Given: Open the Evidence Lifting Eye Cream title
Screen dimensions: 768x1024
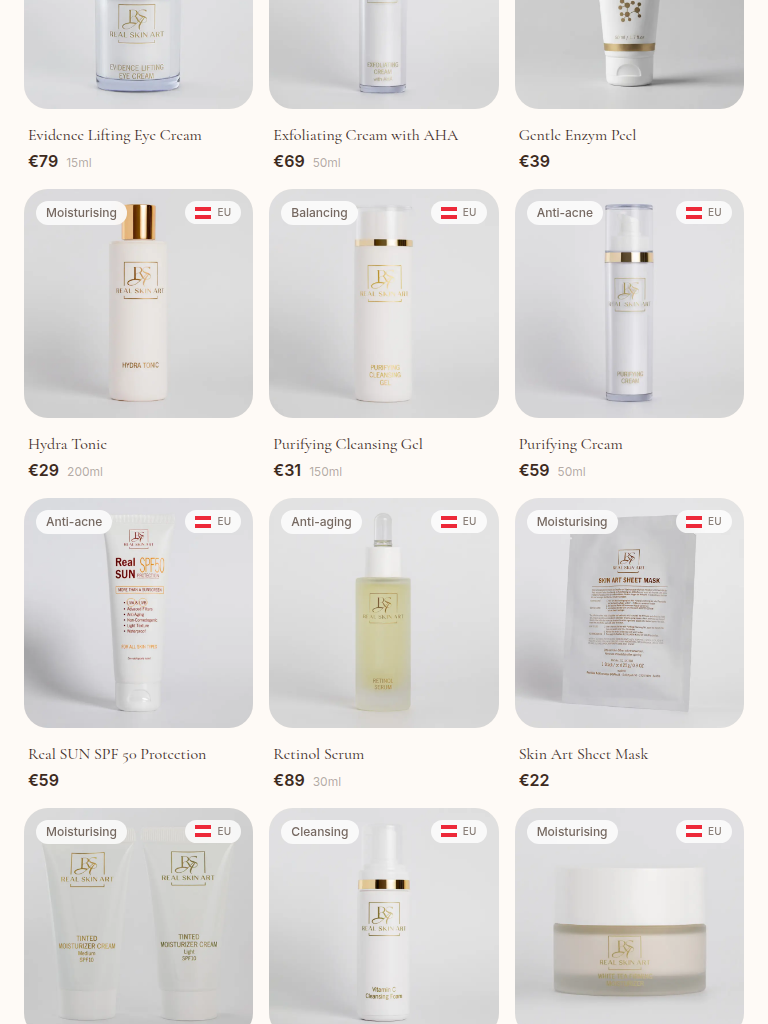Looking at the screenshot, I should pyautogui.click(x=115, y=136).
